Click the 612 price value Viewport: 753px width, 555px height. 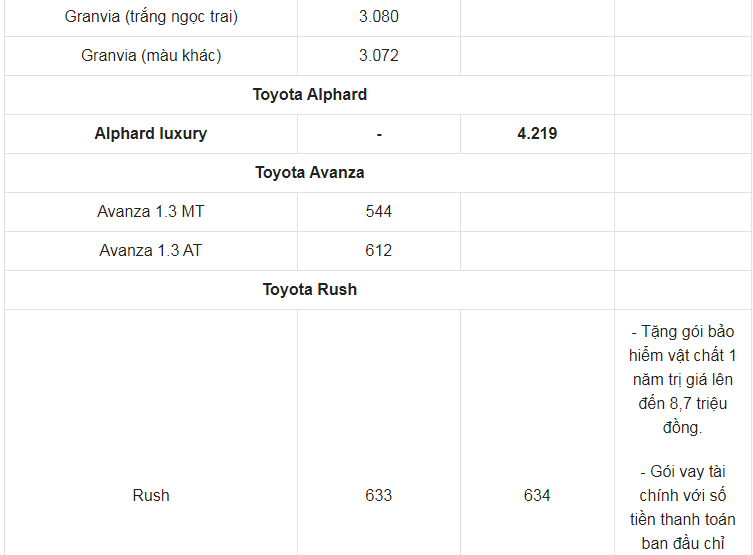coord(378,251)
